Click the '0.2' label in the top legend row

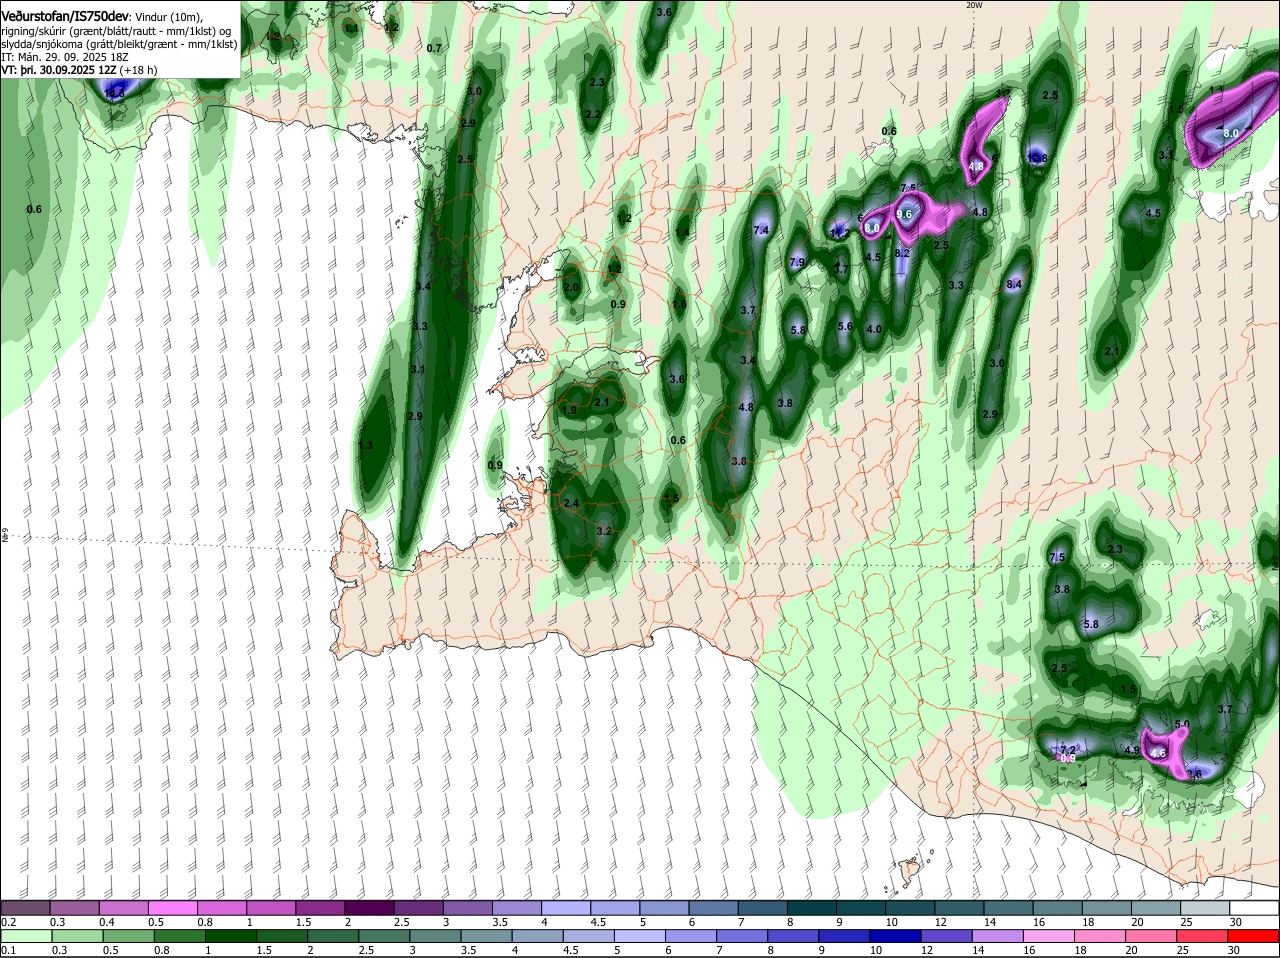pyautogui.click(x=9, y=922)
